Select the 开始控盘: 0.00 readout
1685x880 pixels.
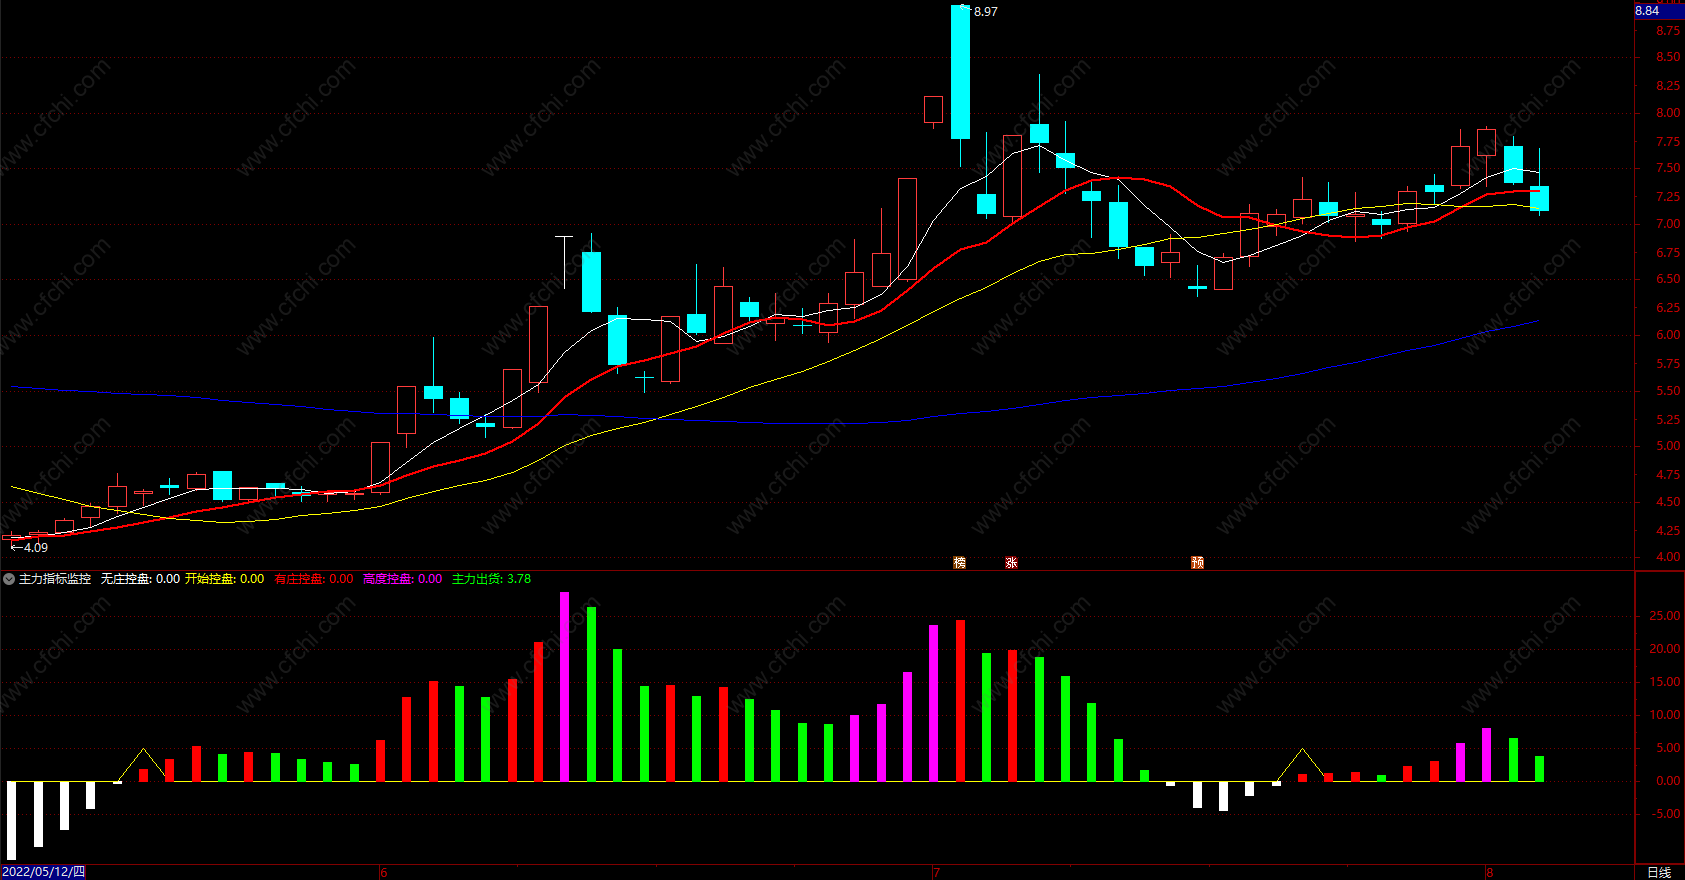click(224, 579)
